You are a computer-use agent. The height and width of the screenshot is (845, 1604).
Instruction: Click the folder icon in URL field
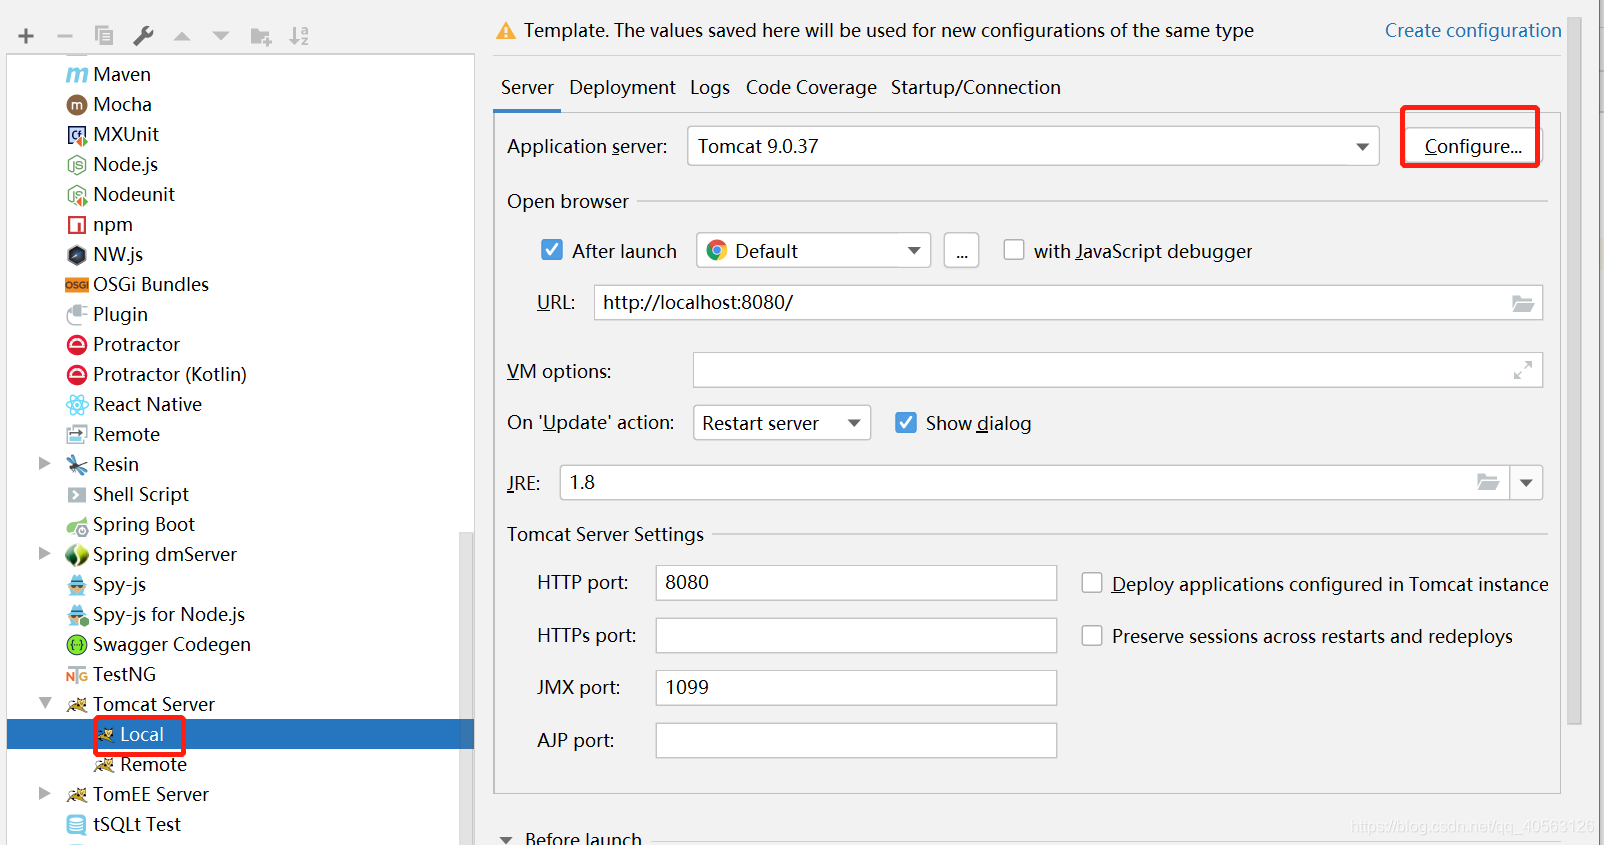pos(1522,303)
